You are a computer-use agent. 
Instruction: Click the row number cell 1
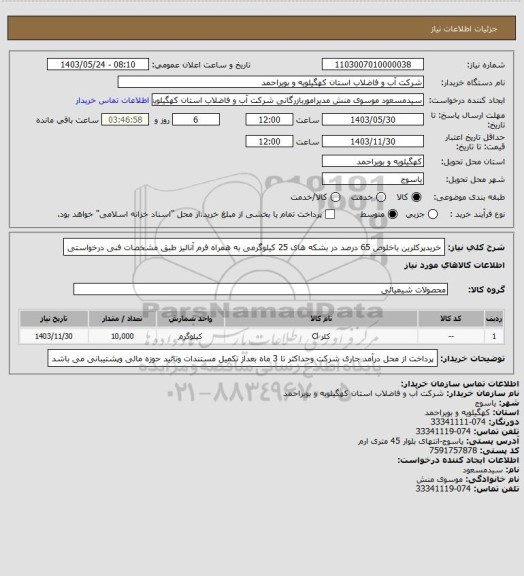(x=494, y=336)
